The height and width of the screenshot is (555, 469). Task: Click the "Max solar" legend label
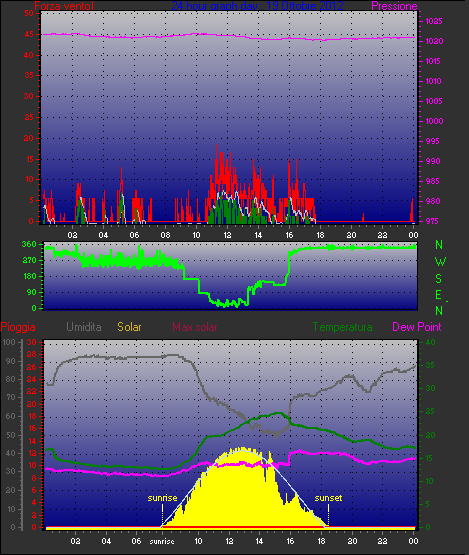(195, 327)
